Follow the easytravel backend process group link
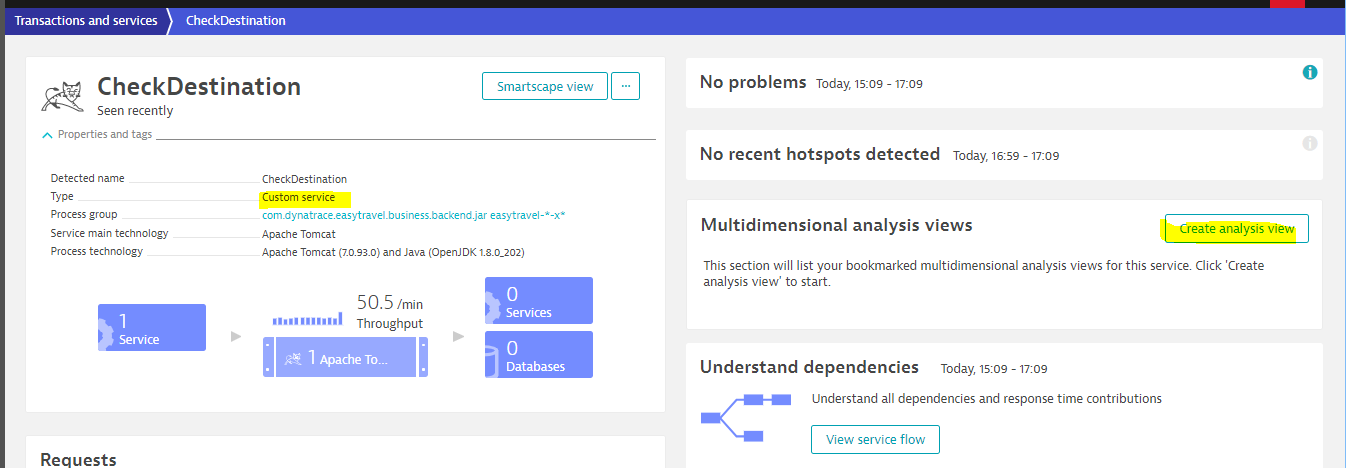Viewport: 1346px width, 468px height. point(413,215)
